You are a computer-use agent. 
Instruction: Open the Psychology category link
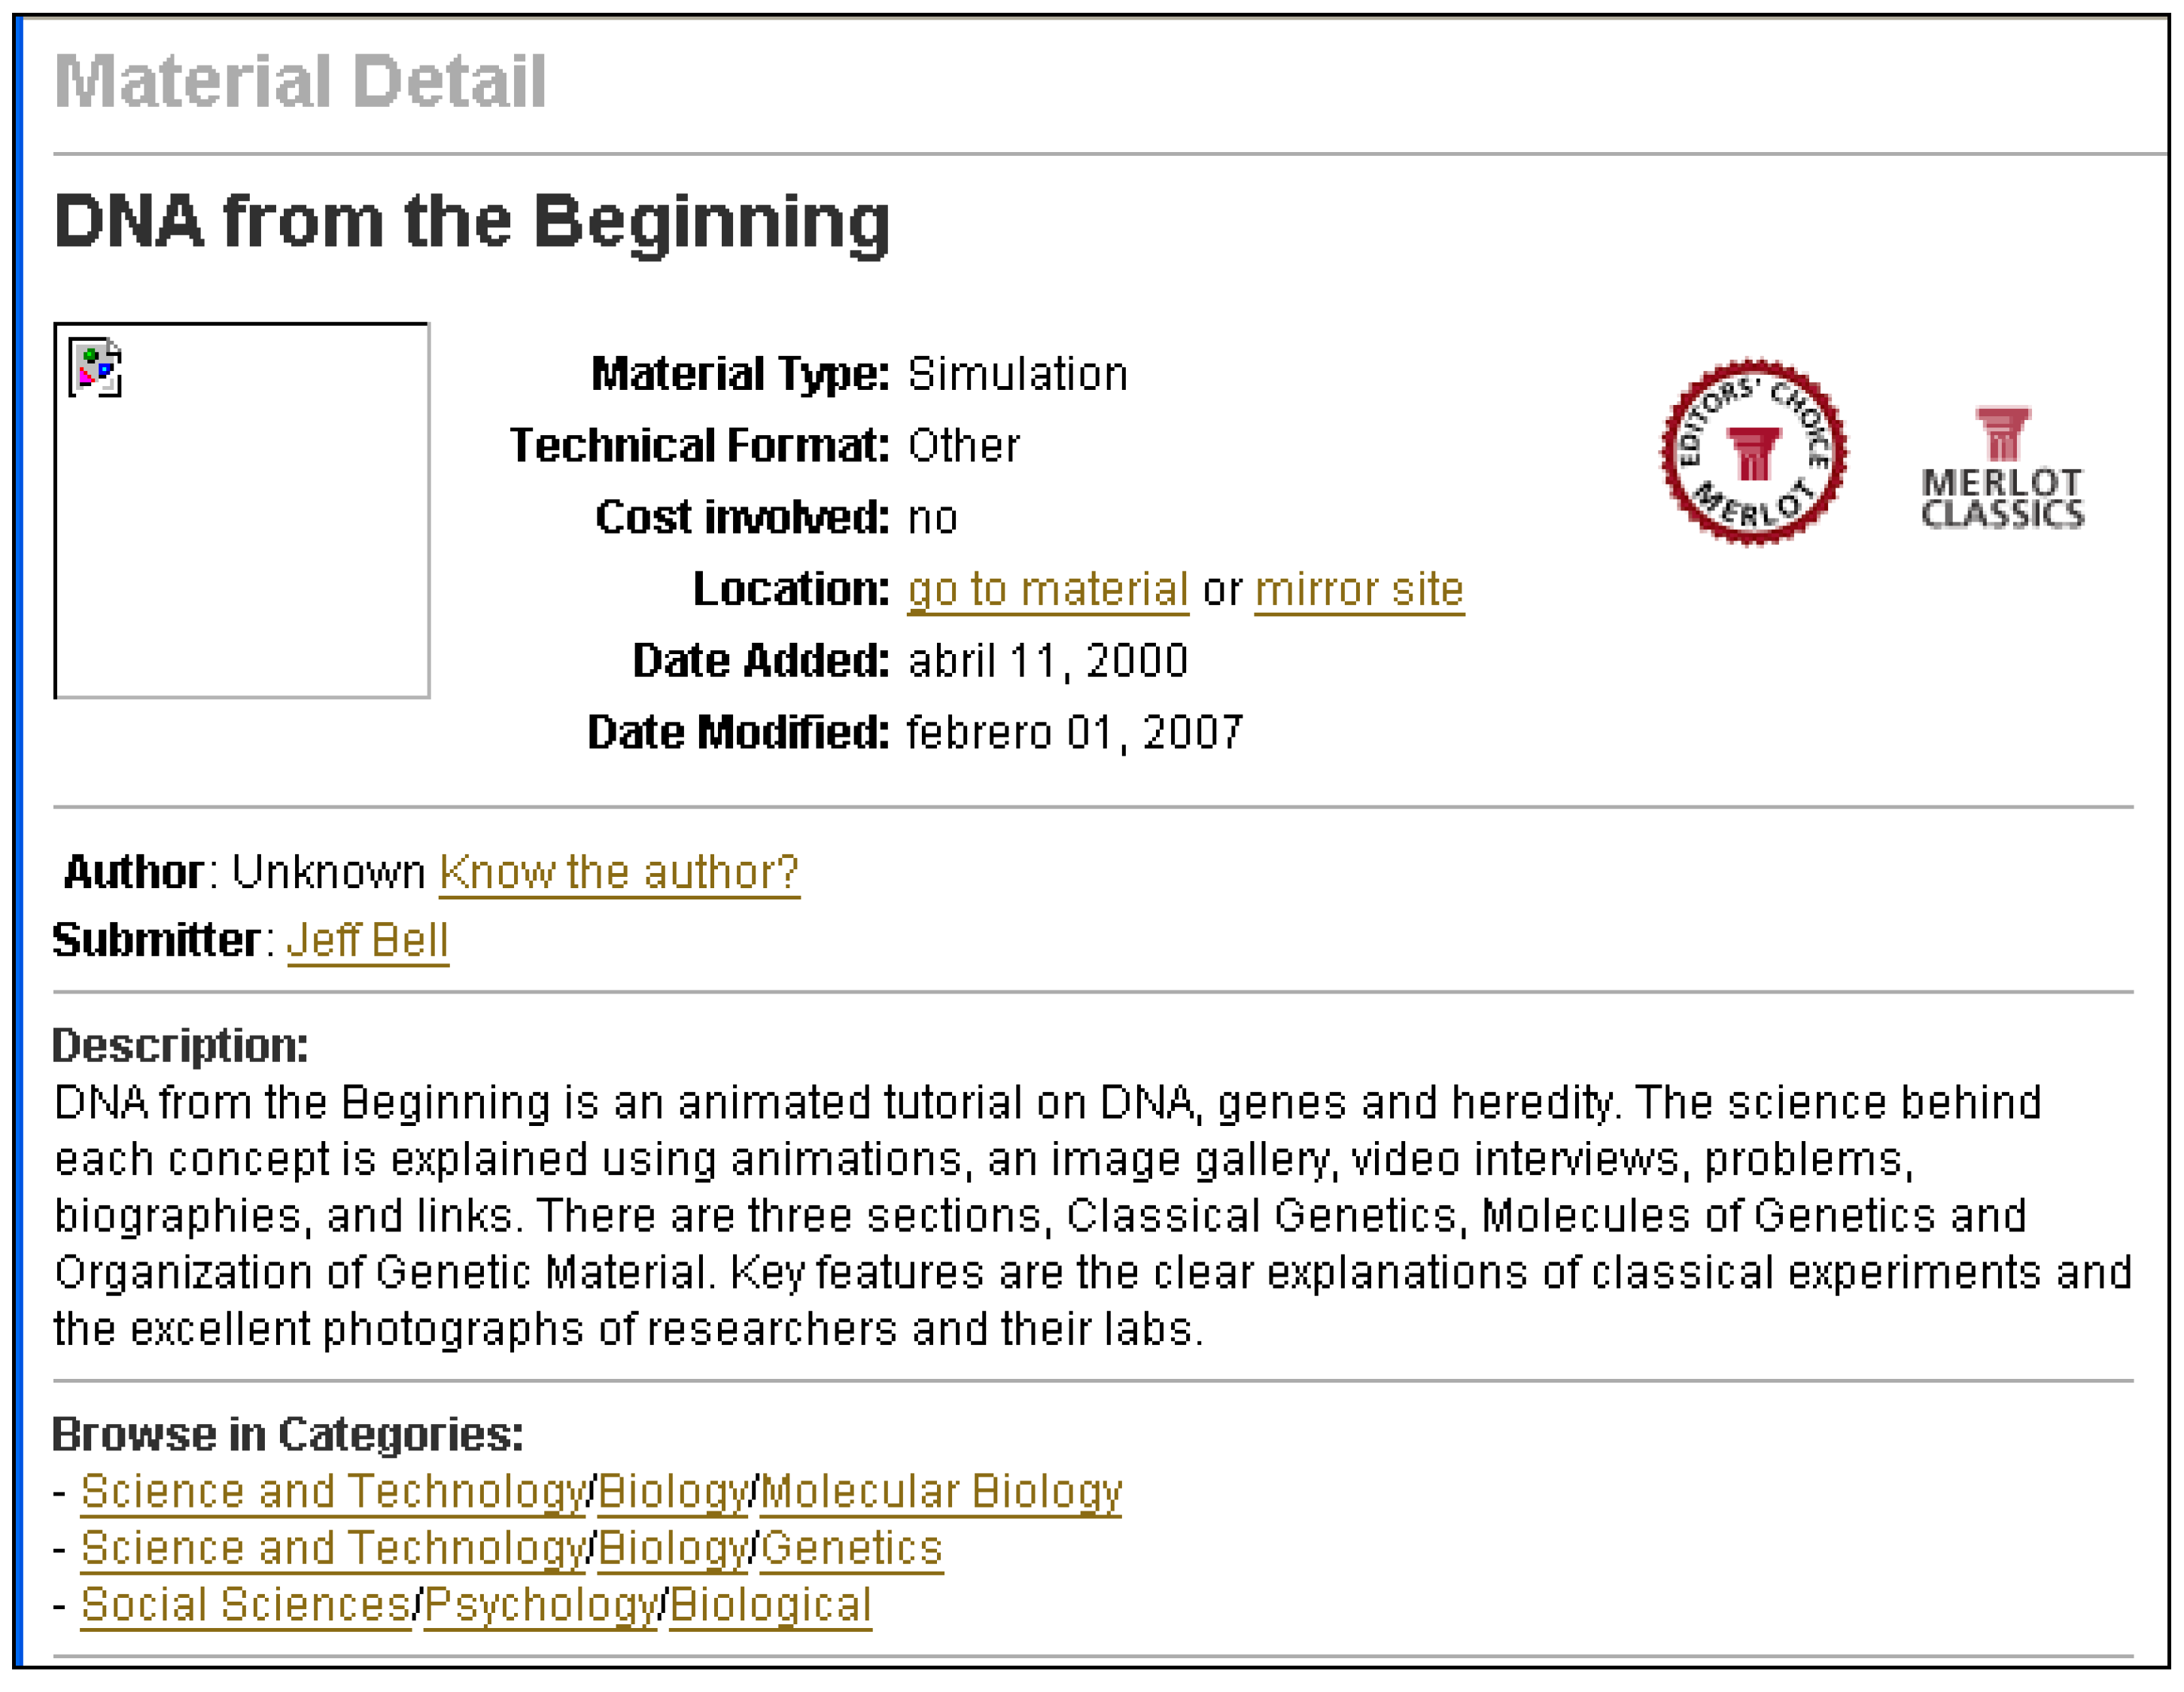[x=541, y=1605]
